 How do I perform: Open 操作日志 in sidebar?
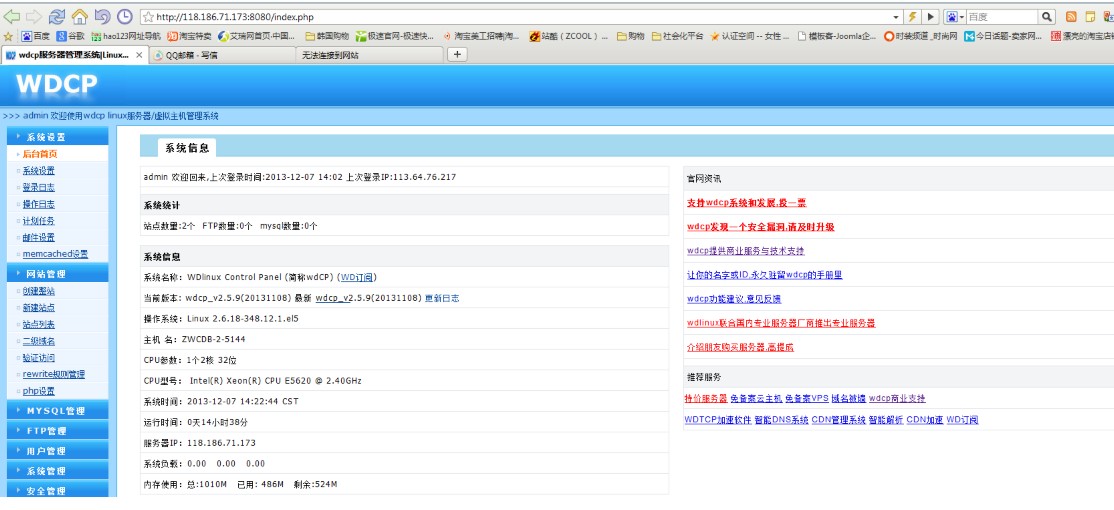tap(38, 204)
